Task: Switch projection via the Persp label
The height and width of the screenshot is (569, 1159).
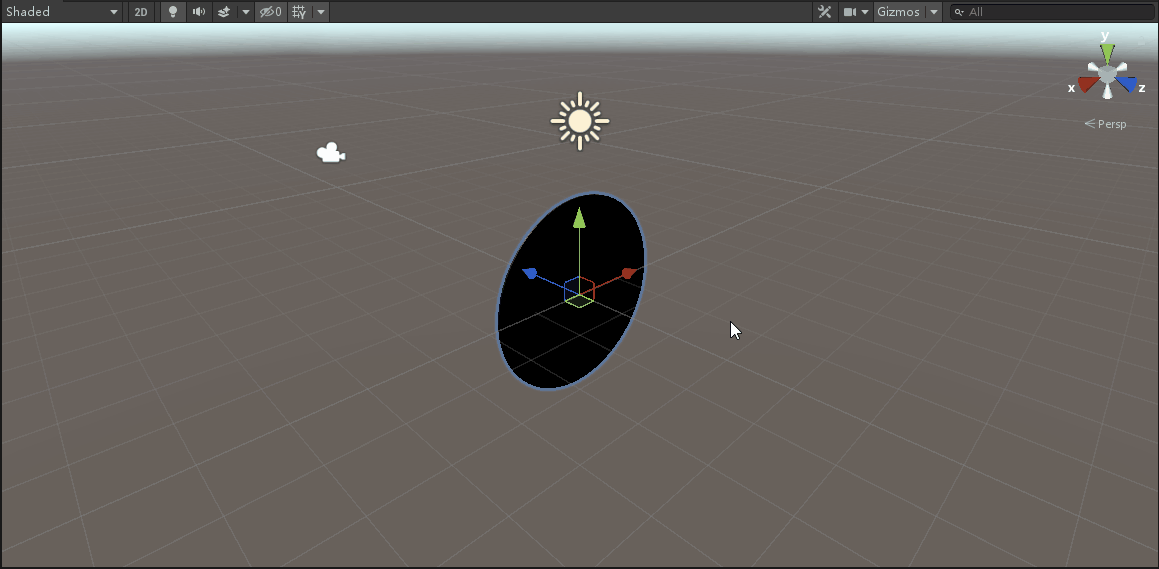Action: click(1106, 124)
